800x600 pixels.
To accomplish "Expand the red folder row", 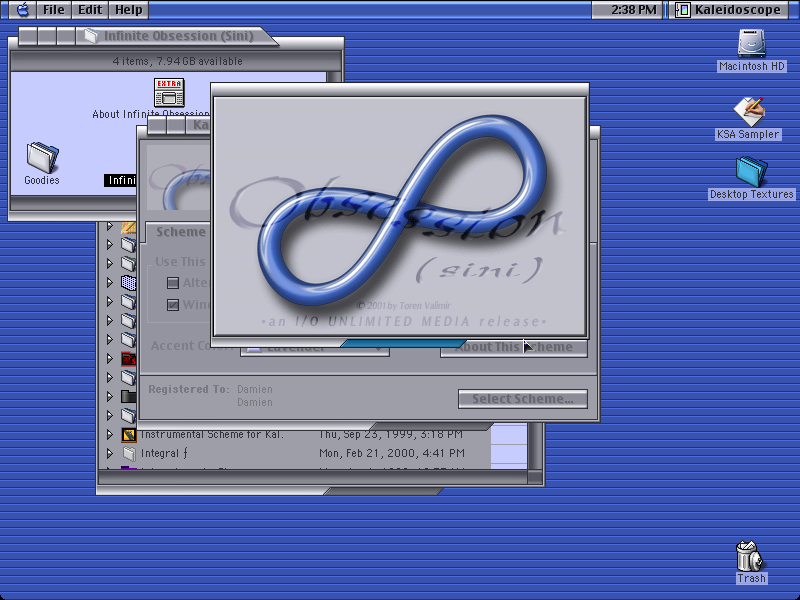I will [x=110, y=359].
